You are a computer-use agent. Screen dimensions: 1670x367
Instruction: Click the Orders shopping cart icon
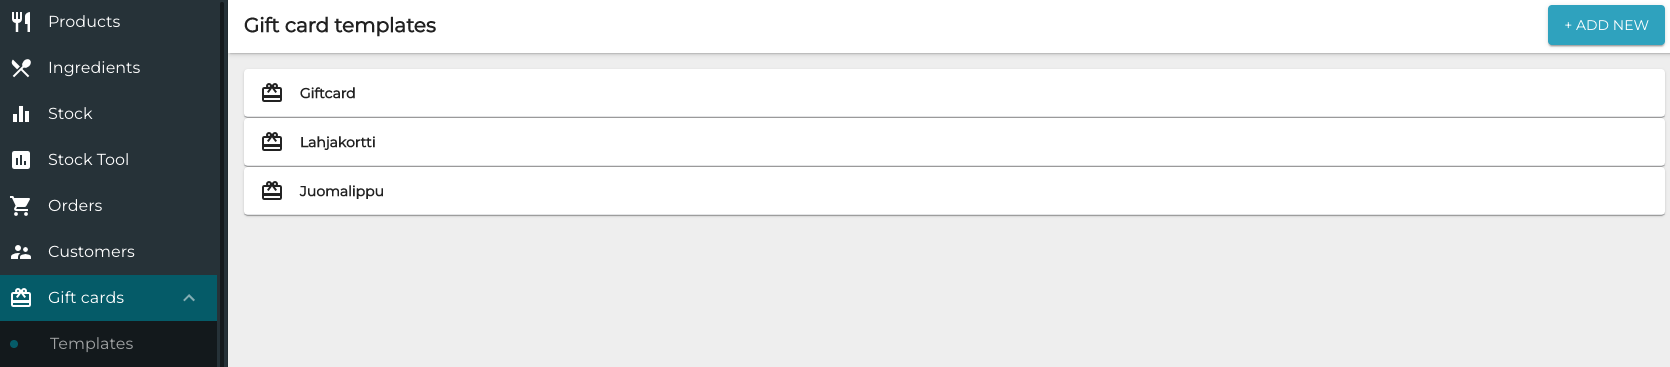click(x=21, y=206)
